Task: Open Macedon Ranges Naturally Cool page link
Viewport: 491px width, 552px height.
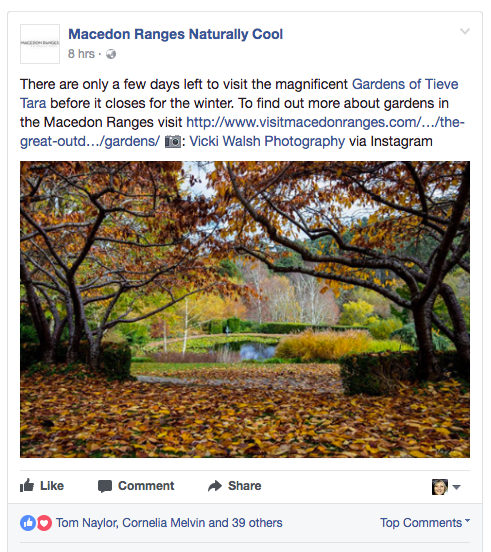Action: click(175, 34)
